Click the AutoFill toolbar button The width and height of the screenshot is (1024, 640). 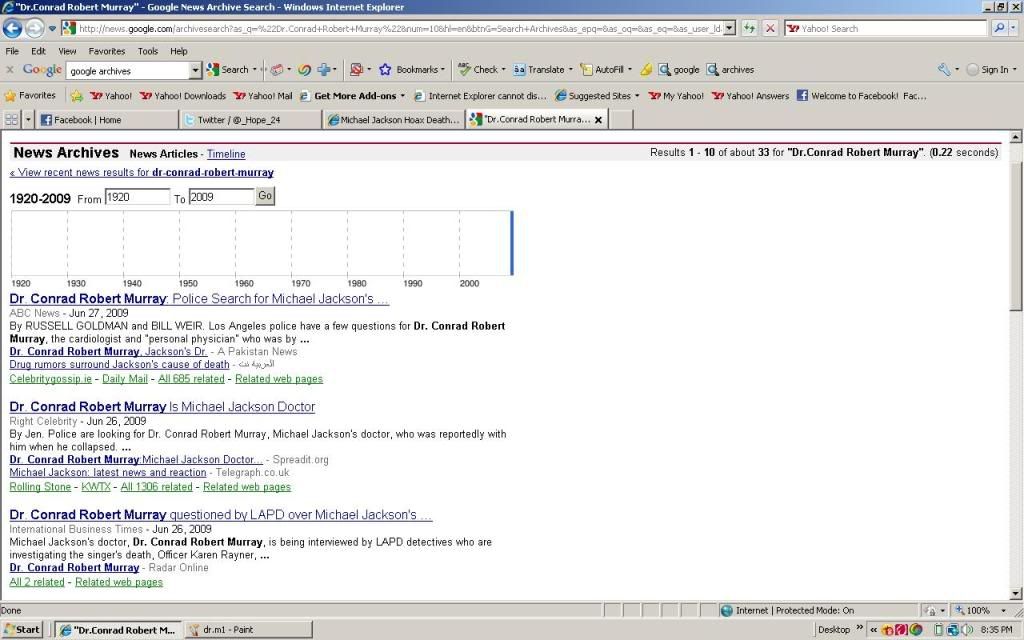[x=602, y=69]
